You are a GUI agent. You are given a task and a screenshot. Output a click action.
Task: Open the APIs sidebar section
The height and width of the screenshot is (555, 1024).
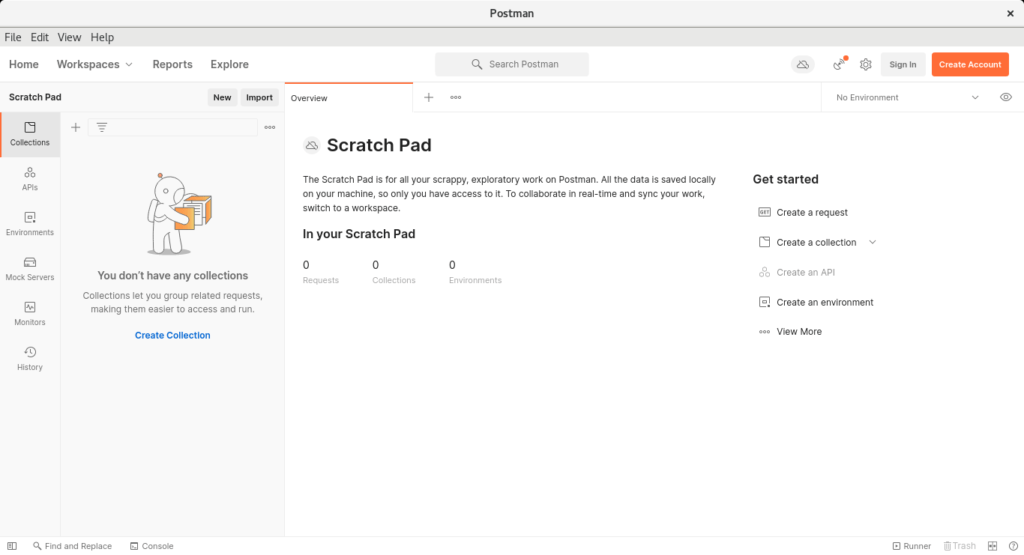(30, 179)
